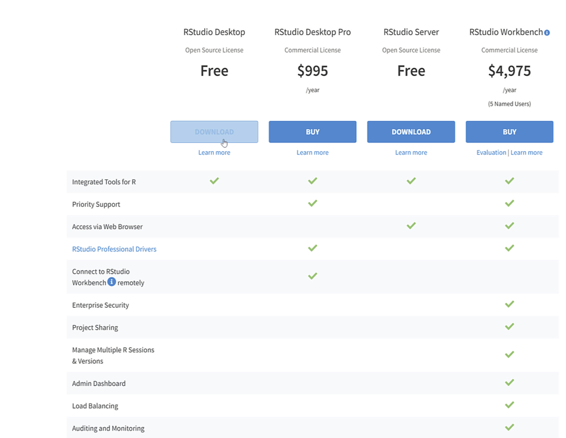The image size is (566, 438).
Task: Click Desktop checkmark in Integrated Tools row
Action: pyautogui.click(x=214, y=181)
